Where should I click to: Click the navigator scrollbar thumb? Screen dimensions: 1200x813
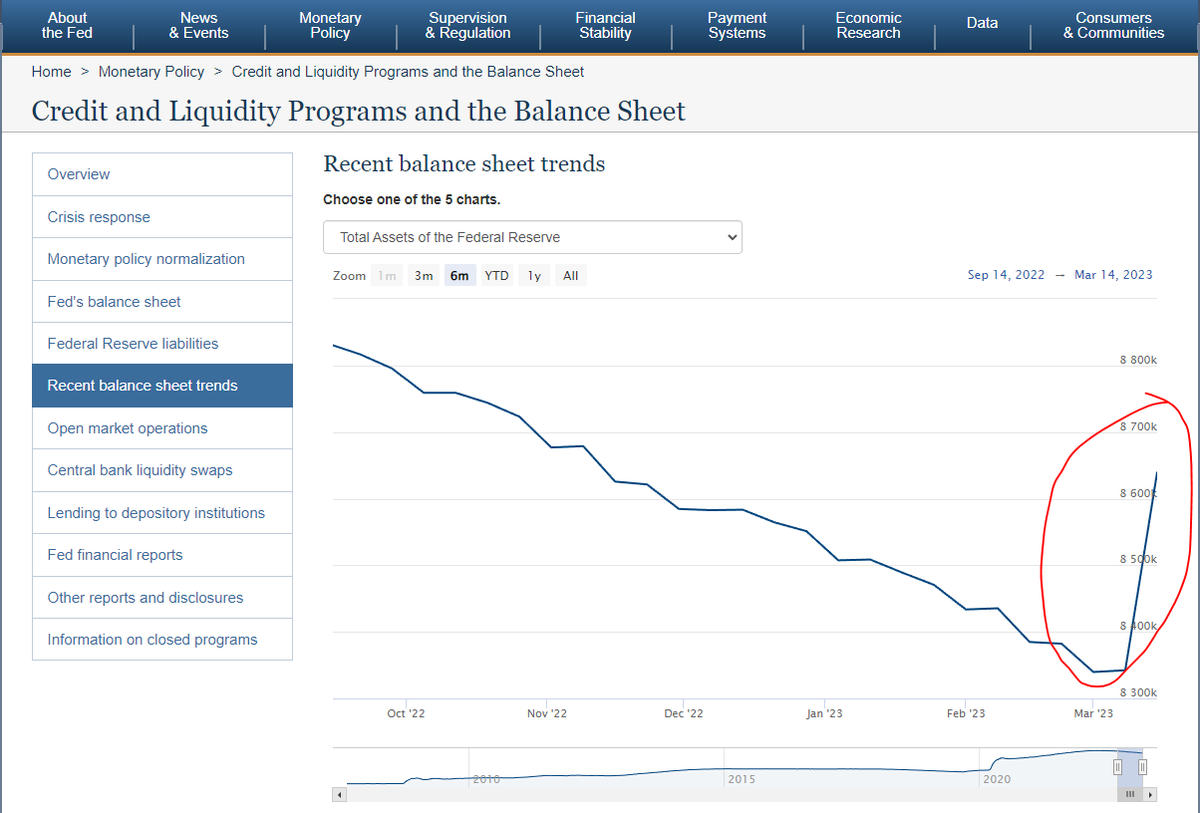click(x=1131, y=794)
